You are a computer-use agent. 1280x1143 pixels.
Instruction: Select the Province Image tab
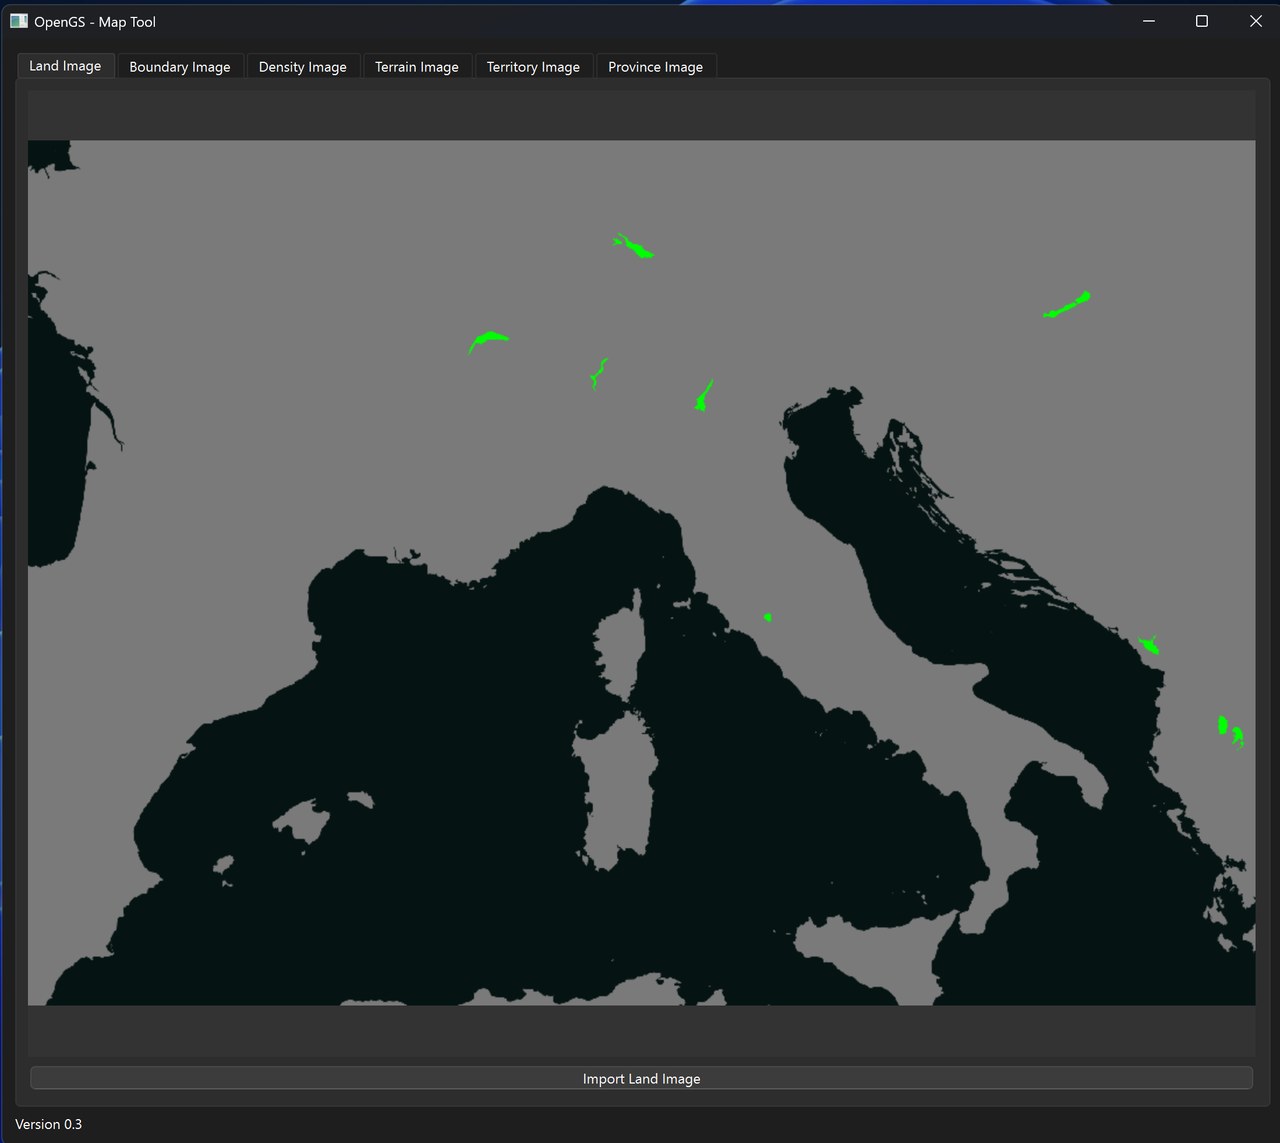click(656, 66)
